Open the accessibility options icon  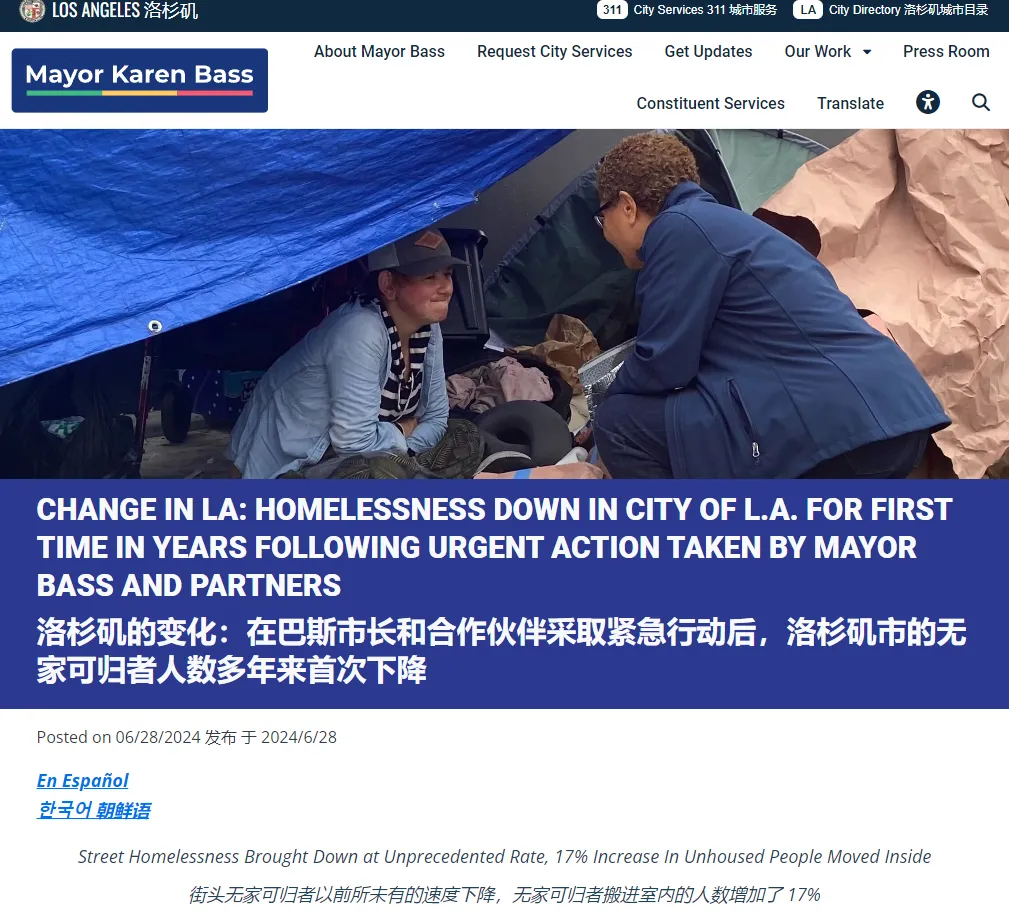(927, 102)
